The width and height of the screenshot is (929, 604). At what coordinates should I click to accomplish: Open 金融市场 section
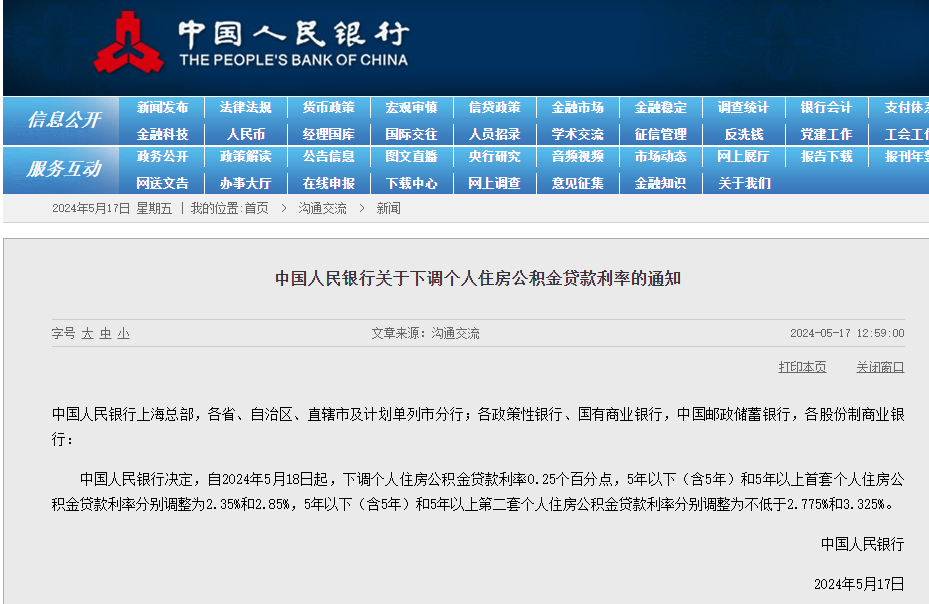pos(577,108)
